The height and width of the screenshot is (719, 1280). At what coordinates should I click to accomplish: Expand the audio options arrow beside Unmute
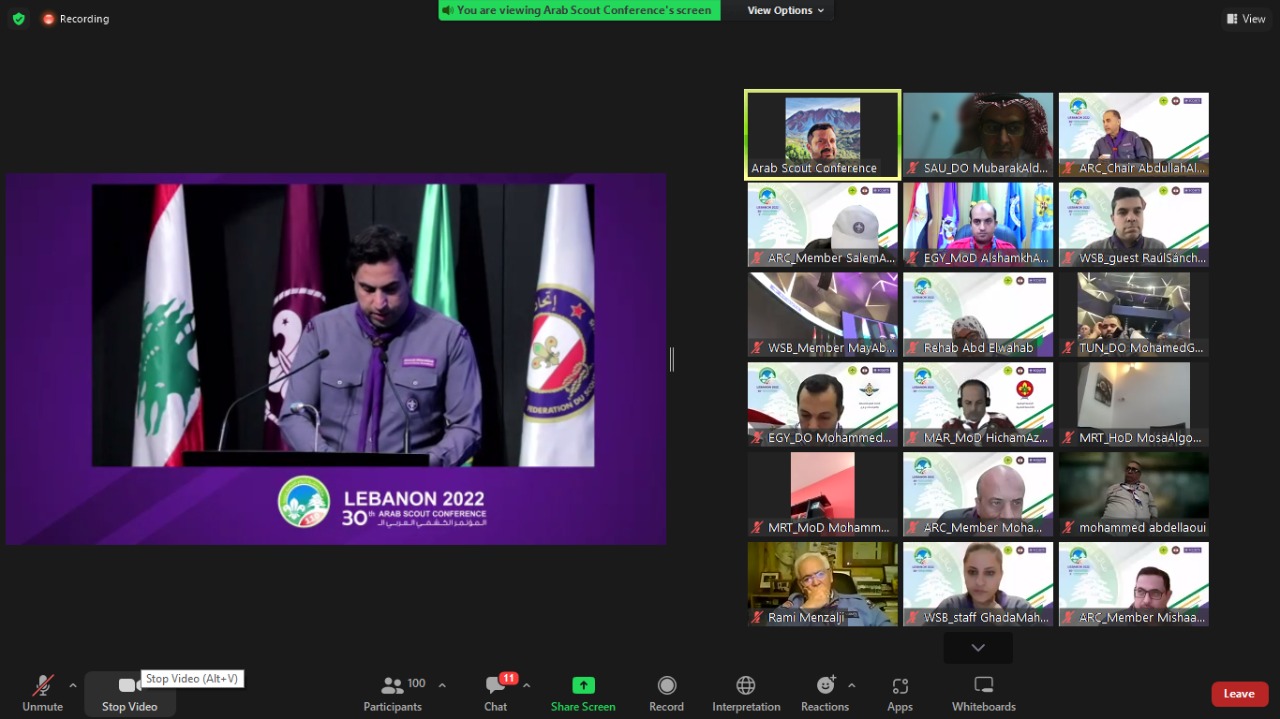coord(72,686)
